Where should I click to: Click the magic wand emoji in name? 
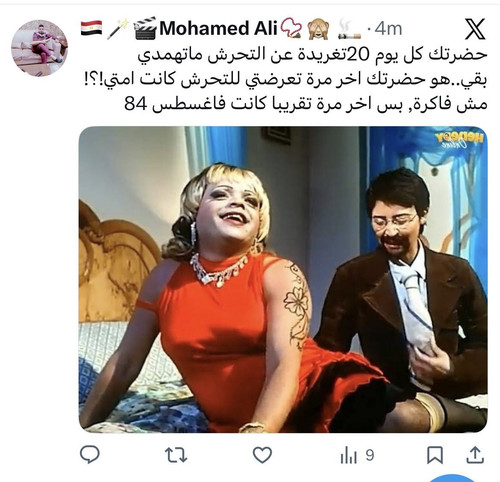118,29
